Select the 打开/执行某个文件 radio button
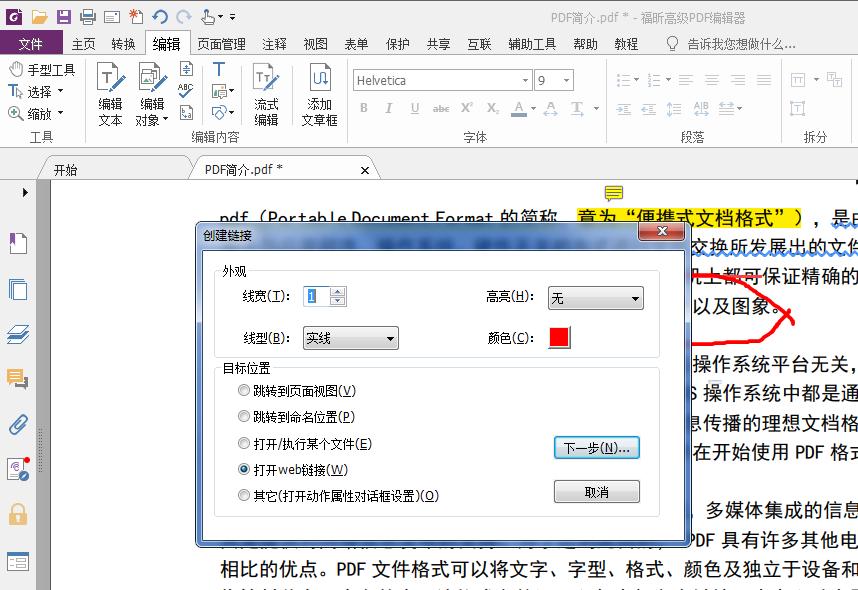Image resolution: width=858 pixels, height=590 pixels. click(243, 442)
